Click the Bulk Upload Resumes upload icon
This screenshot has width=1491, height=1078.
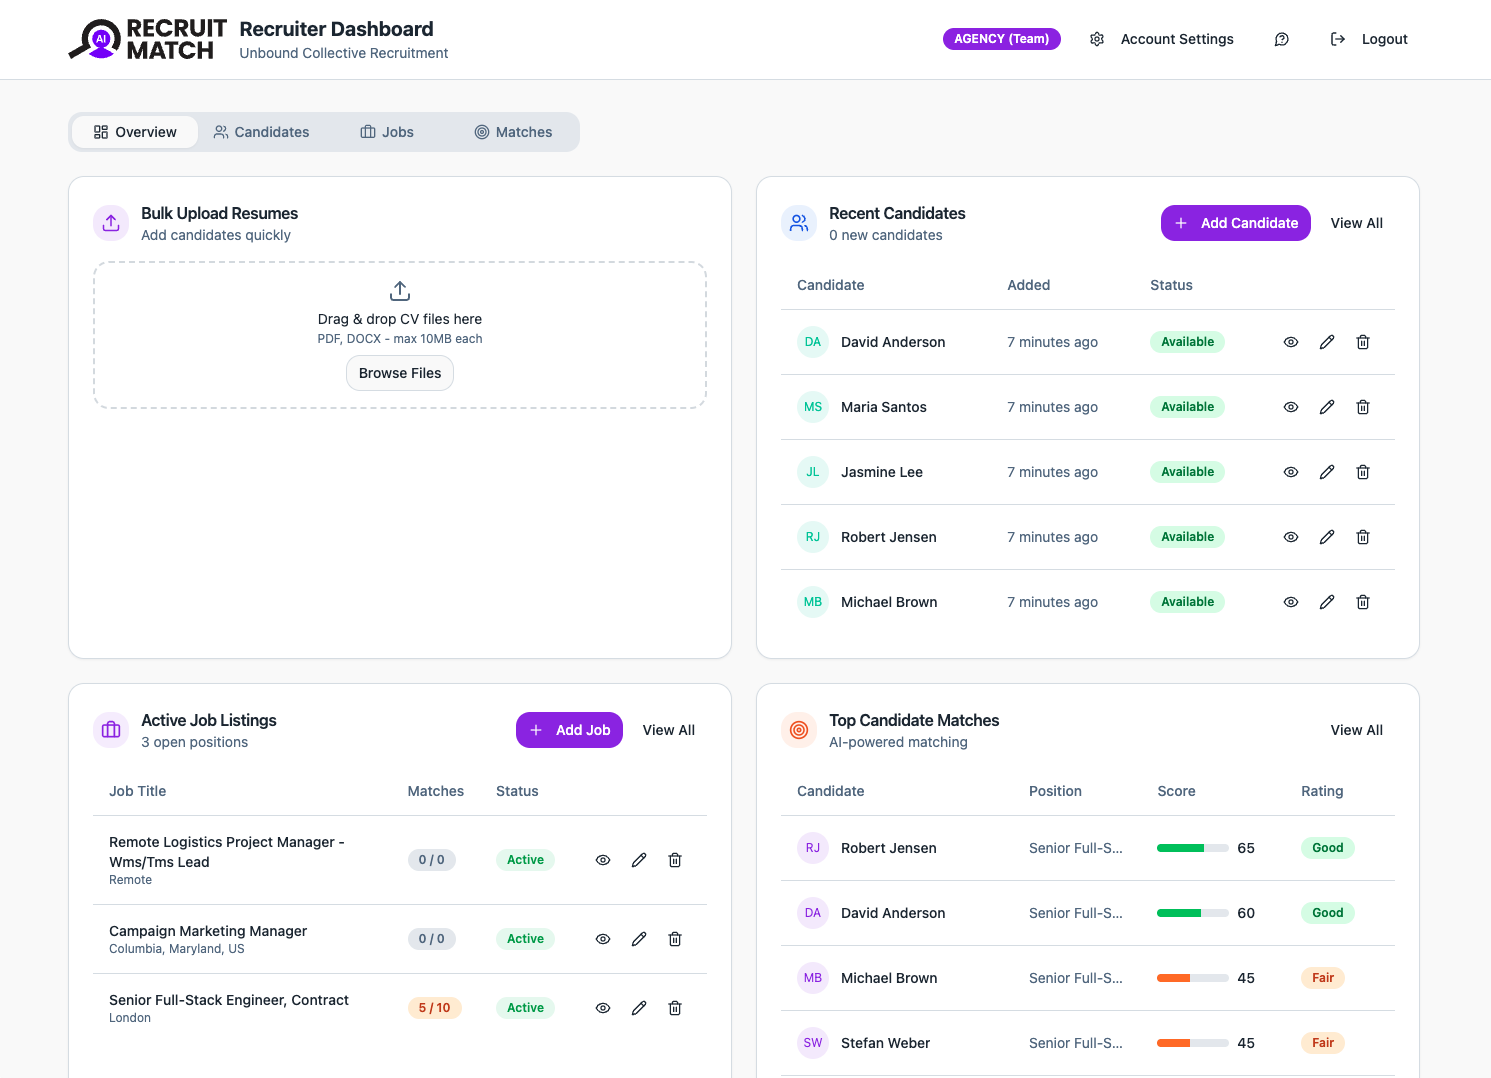click(x=110, y=223)
